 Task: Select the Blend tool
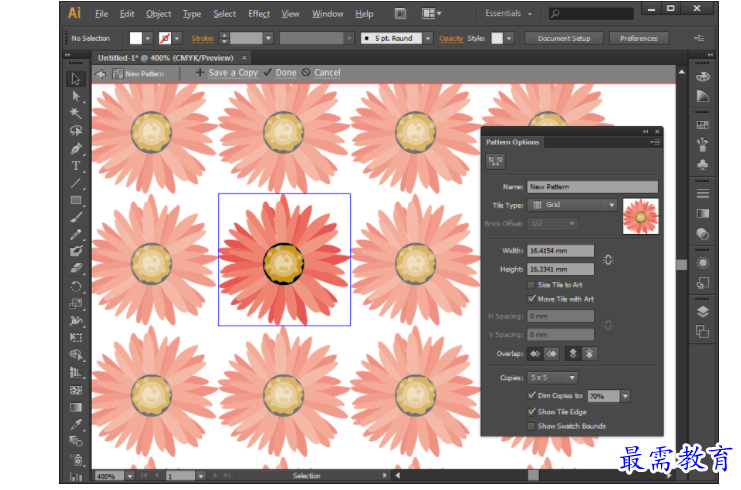76,441
